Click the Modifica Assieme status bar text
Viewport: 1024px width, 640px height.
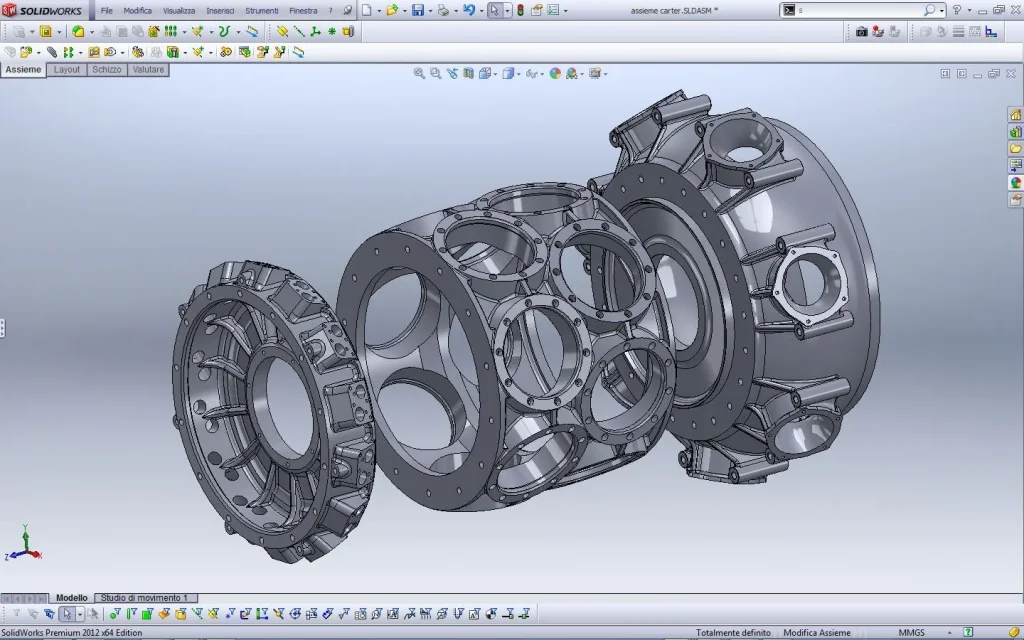click(x=816, y=633)
